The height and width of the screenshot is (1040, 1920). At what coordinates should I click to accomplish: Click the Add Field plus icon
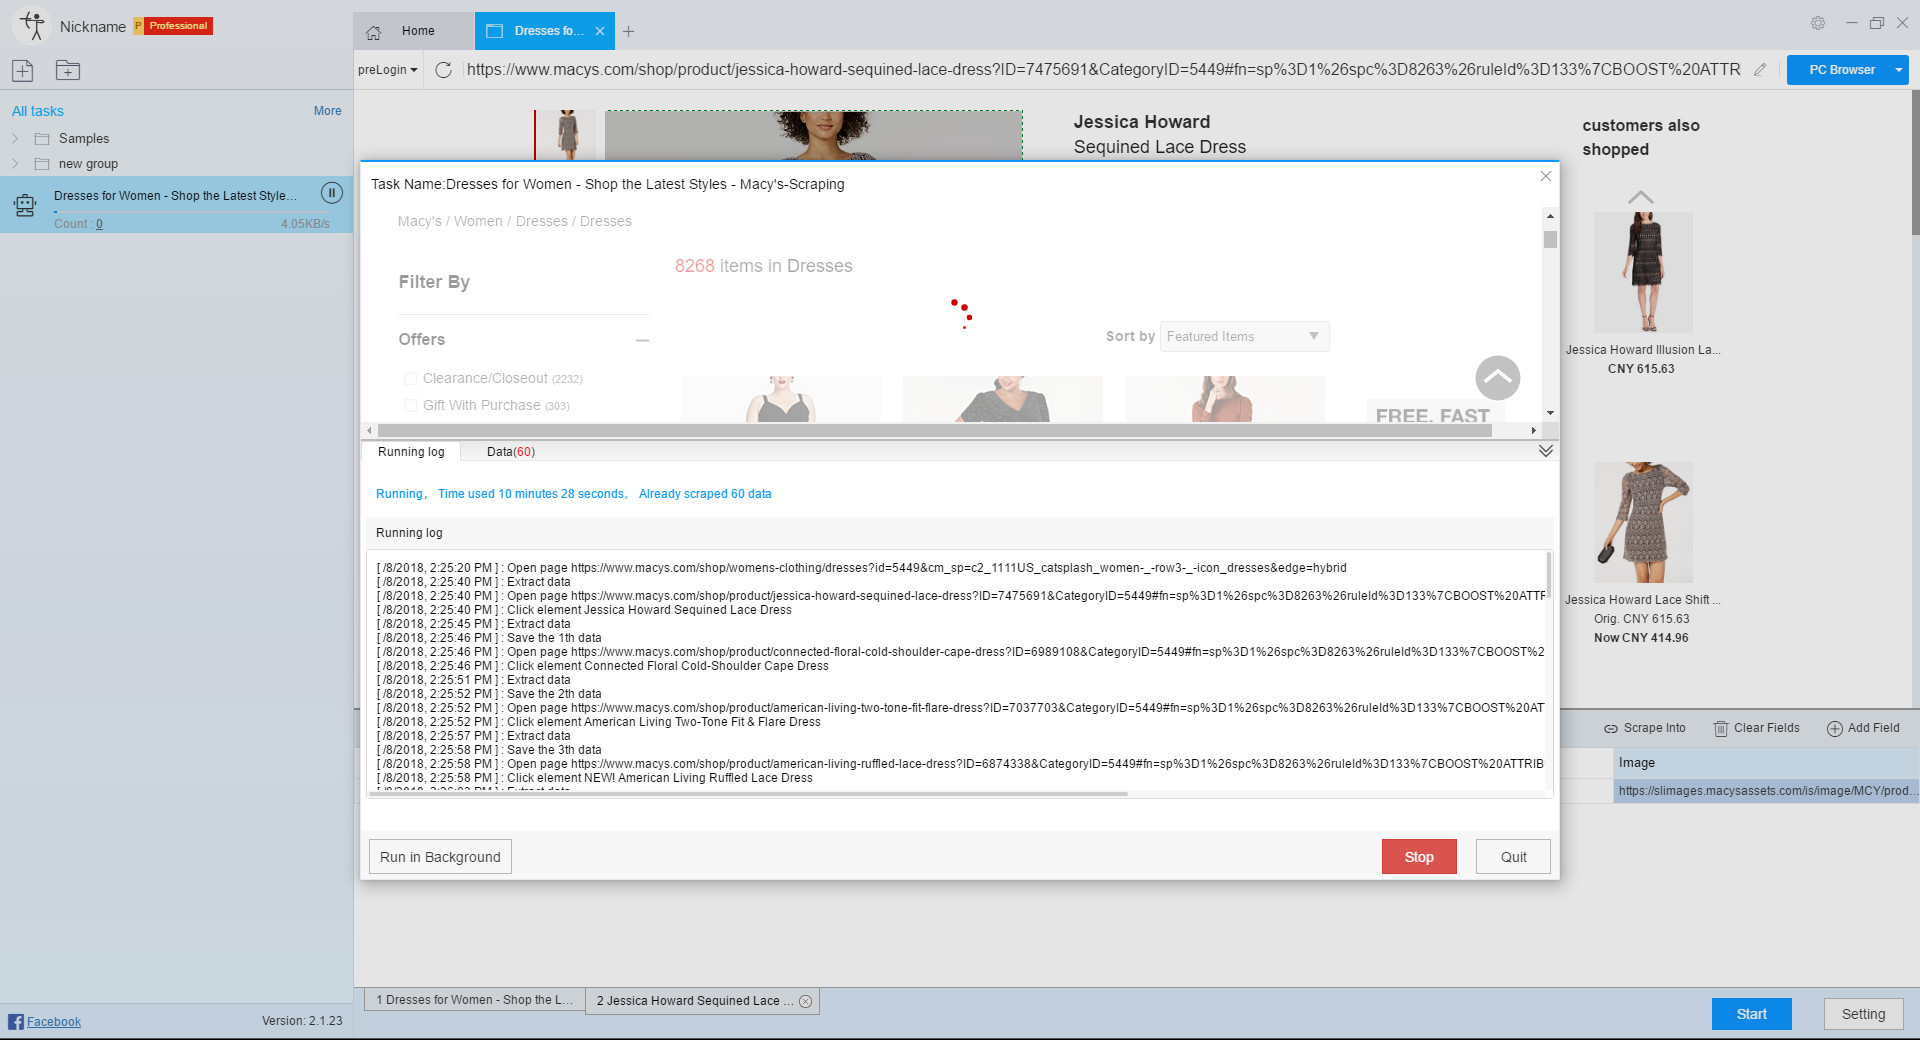click(x=1835, y=729)
